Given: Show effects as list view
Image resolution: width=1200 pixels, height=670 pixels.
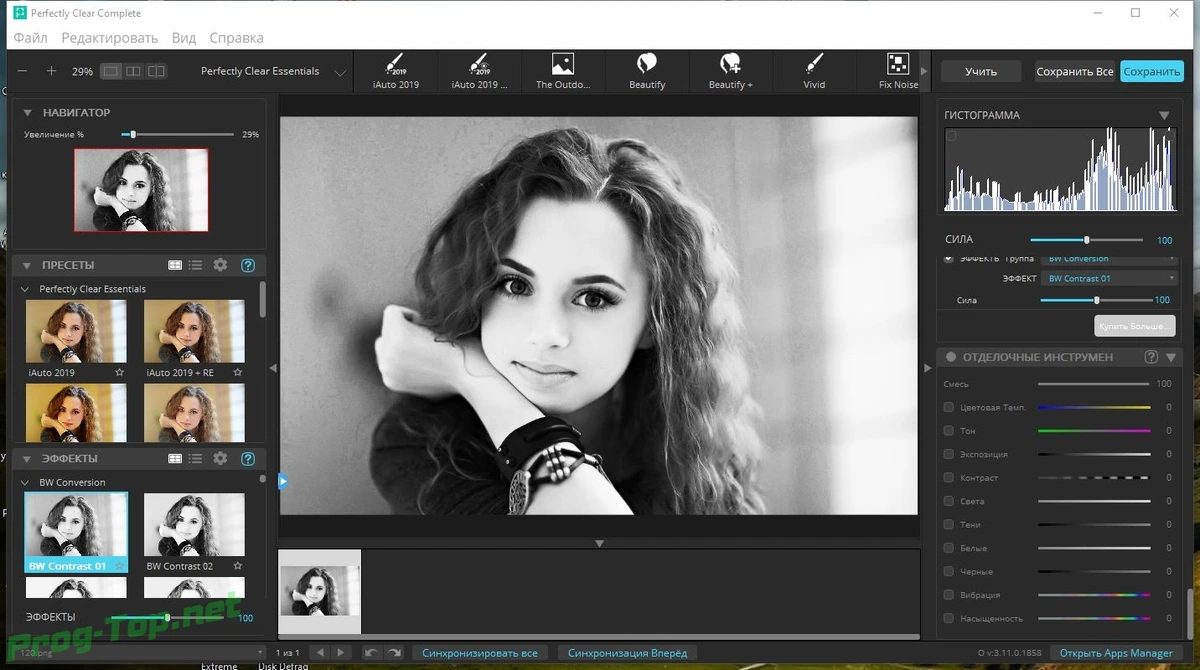Looking at the screenshot, I should pyautogui.click(x=195, y=458).
